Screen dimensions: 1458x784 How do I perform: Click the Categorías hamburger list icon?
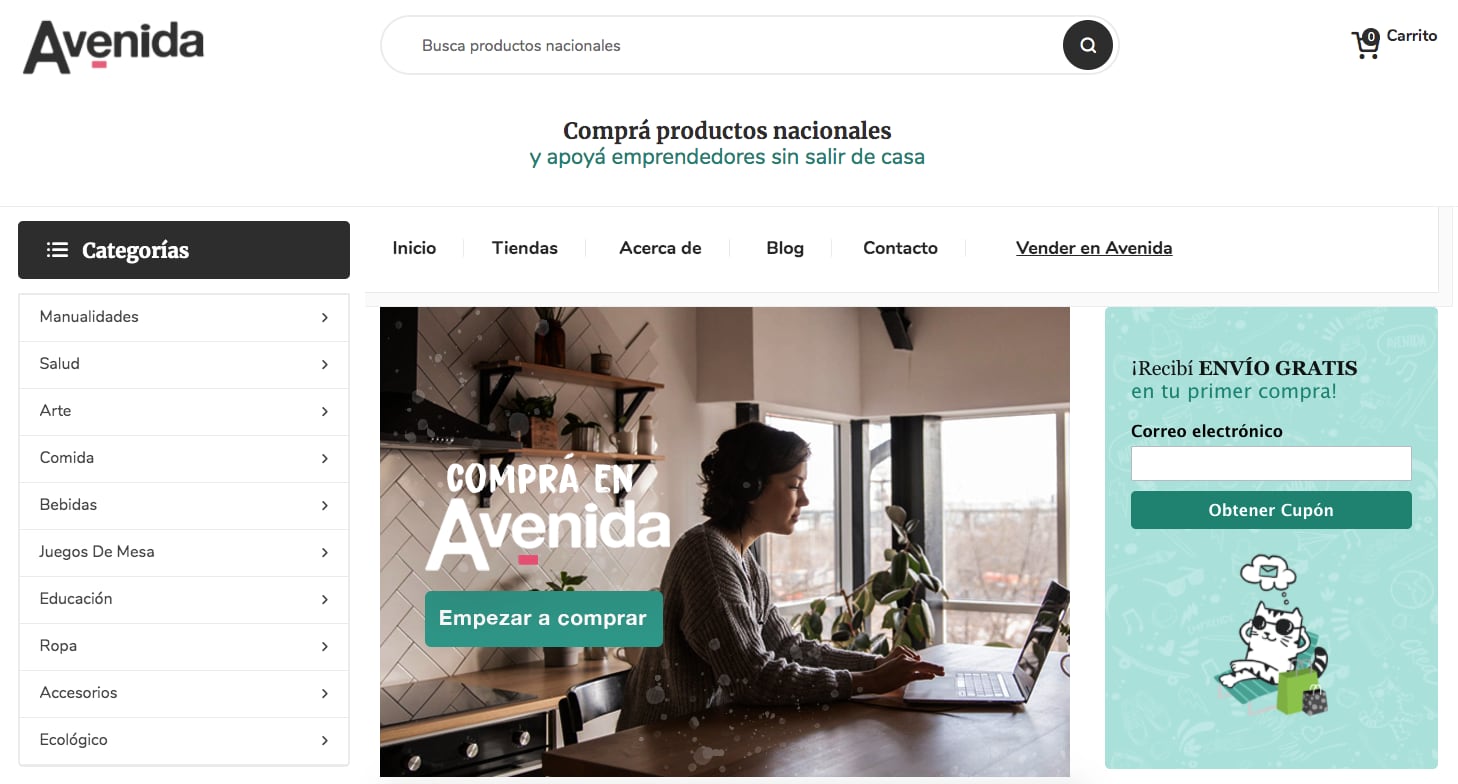point(57,250)
